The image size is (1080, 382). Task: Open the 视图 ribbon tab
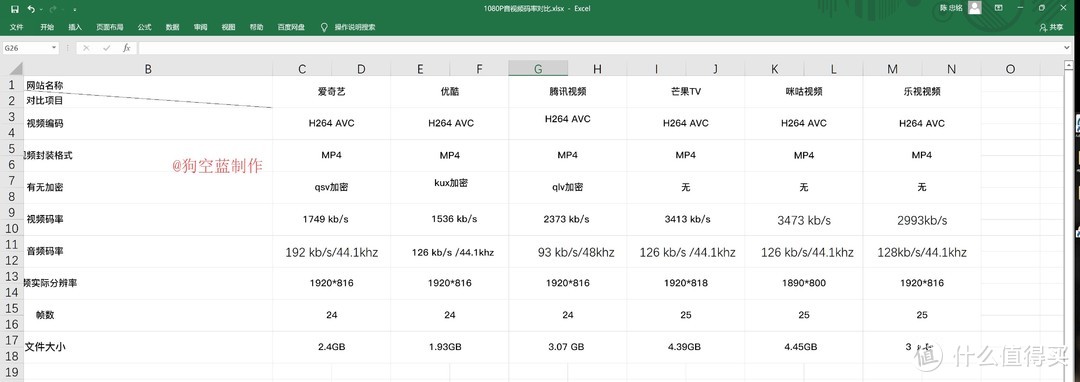(228, 27)
